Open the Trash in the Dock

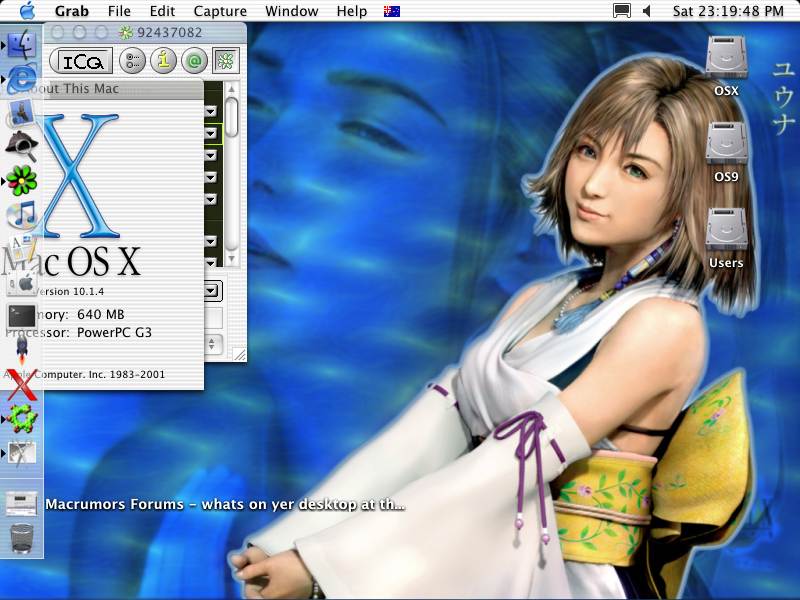(21, 538)
